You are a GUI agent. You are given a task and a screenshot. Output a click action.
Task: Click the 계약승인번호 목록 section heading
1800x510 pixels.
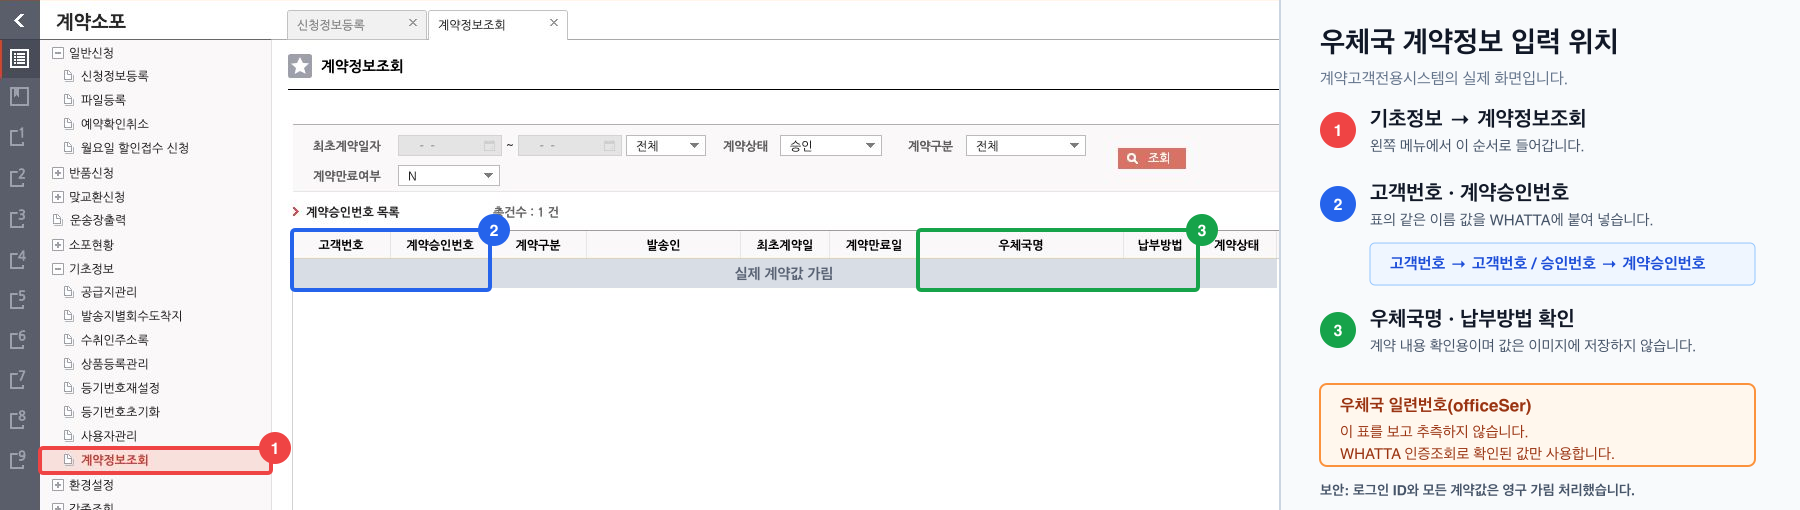(352, 212)
